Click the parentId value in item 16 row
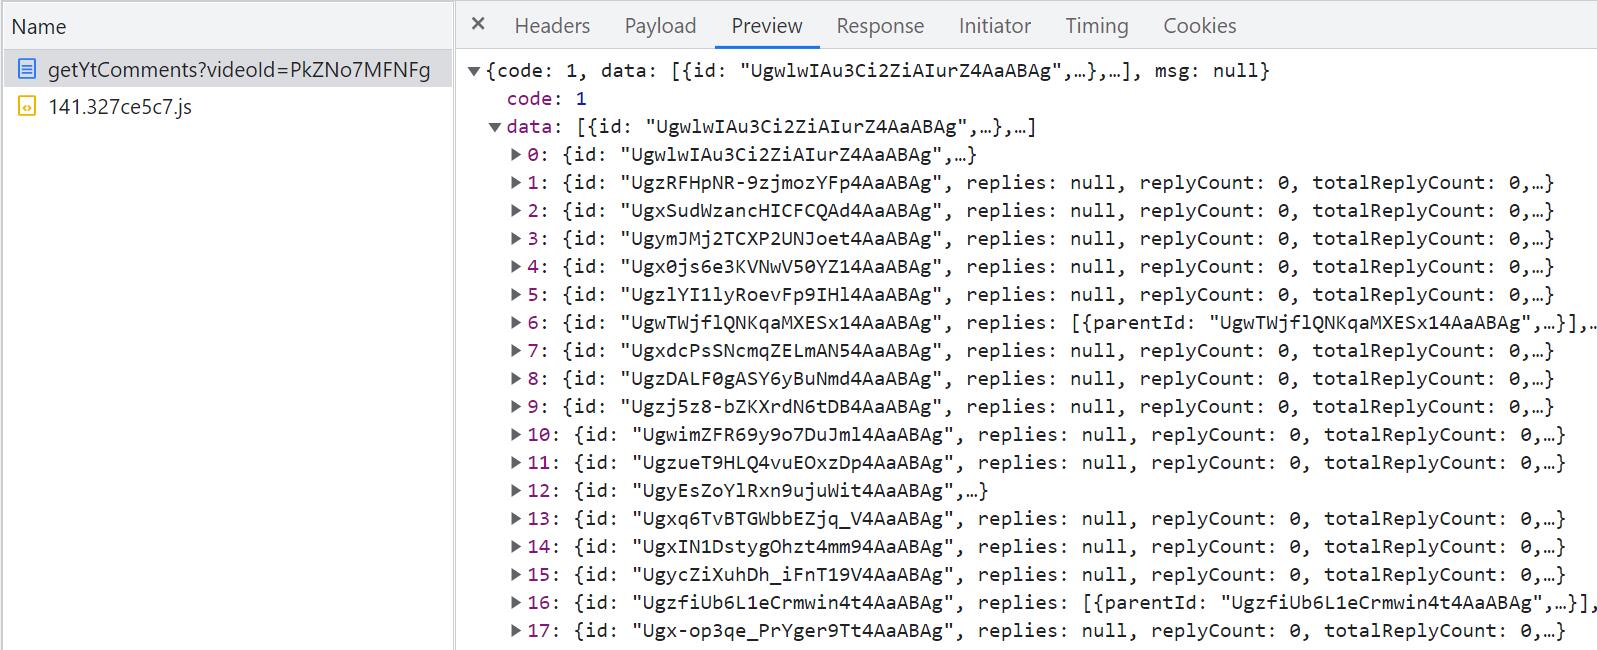Viewport: 1597px width, 650px height. 1384,603
